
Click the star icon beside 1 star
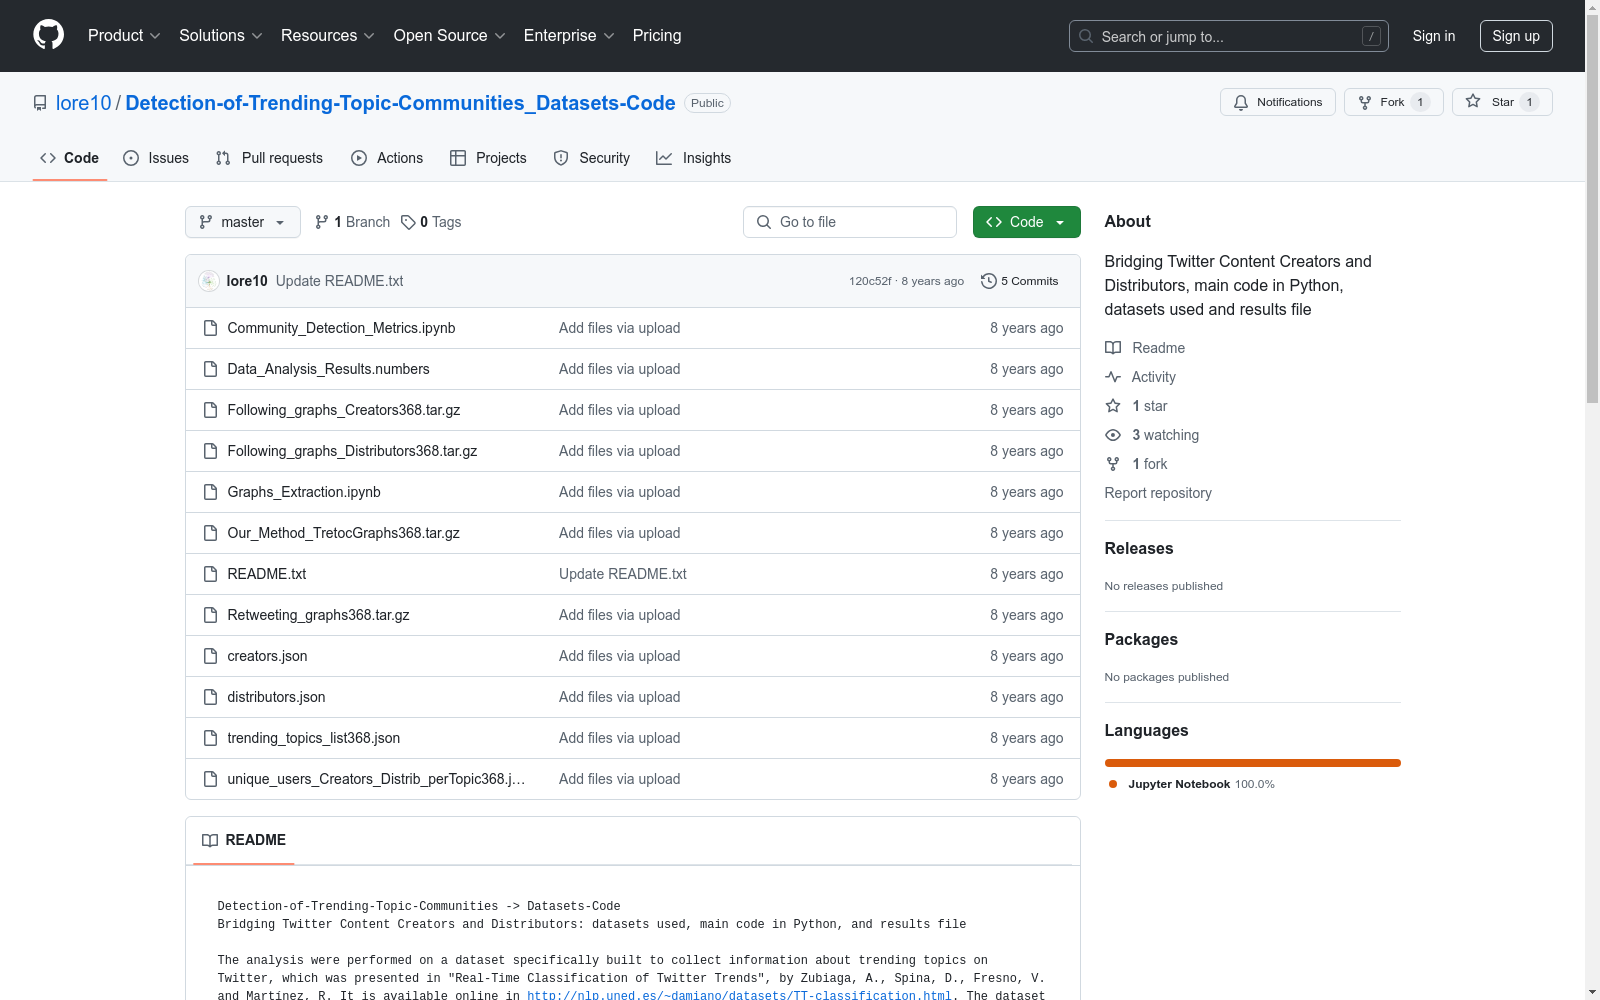[1113, 406]
